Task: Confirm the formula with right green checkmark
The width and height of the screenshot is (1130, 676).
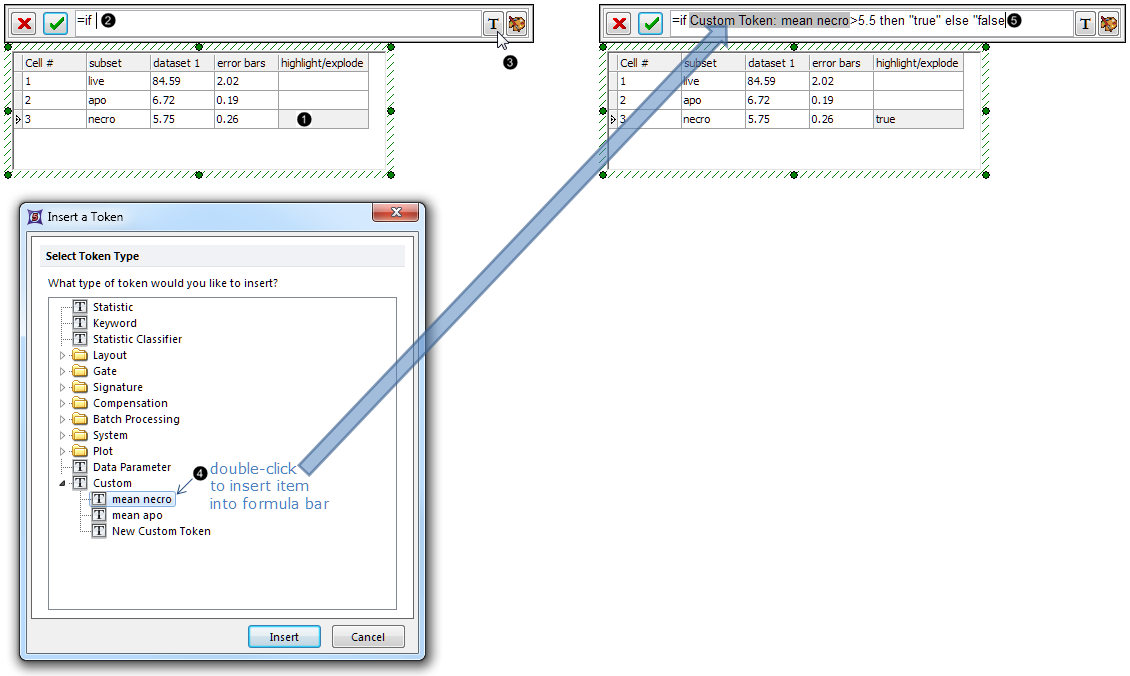Action: click(650, 24)
